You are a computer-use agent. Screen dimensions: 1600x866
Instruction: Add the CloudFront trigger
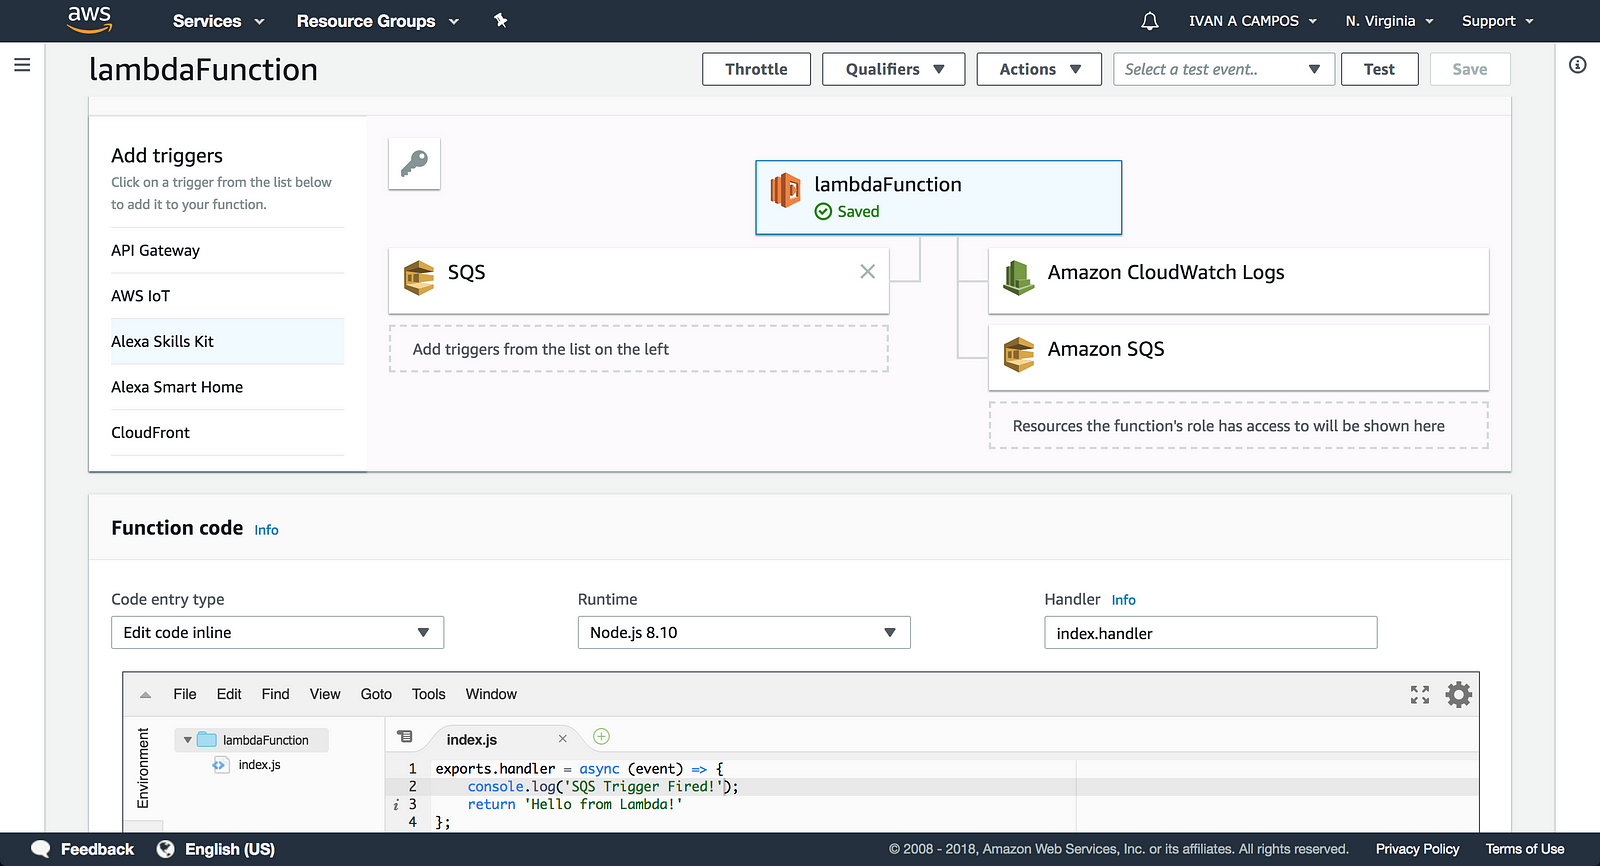pos(227,432)
